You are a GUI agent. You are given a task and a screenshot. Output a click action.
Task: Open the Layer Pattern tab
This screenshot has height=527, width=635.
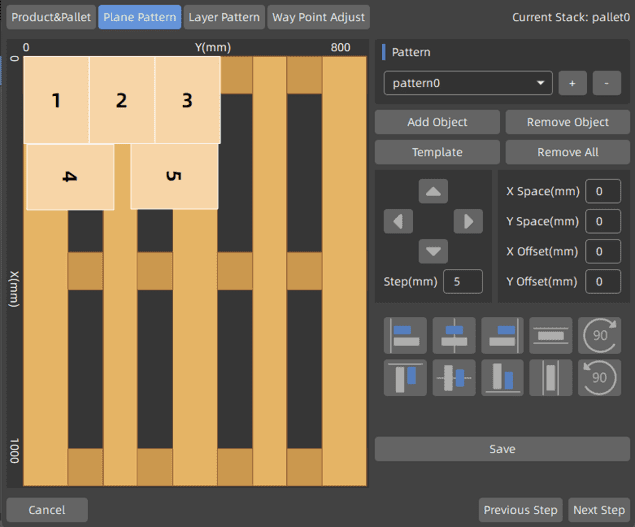pyautogui.click(x=224, y=17)
